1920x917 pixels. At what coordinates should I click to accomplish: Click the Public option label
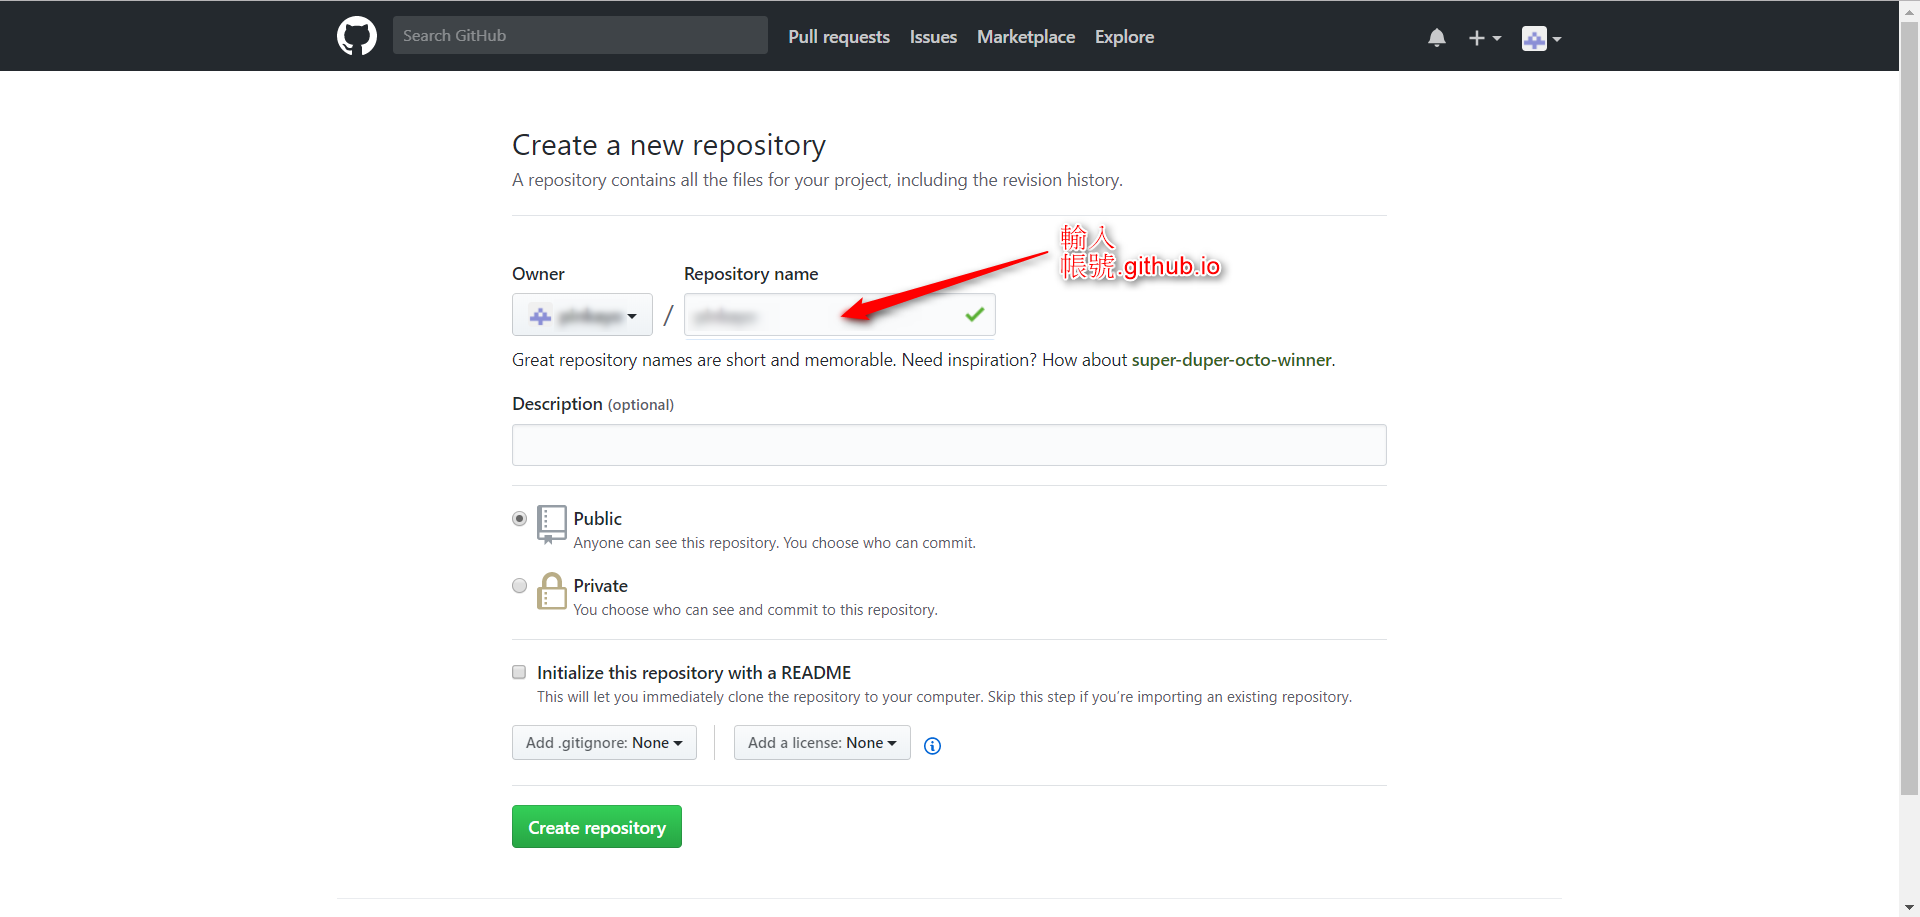597,518
